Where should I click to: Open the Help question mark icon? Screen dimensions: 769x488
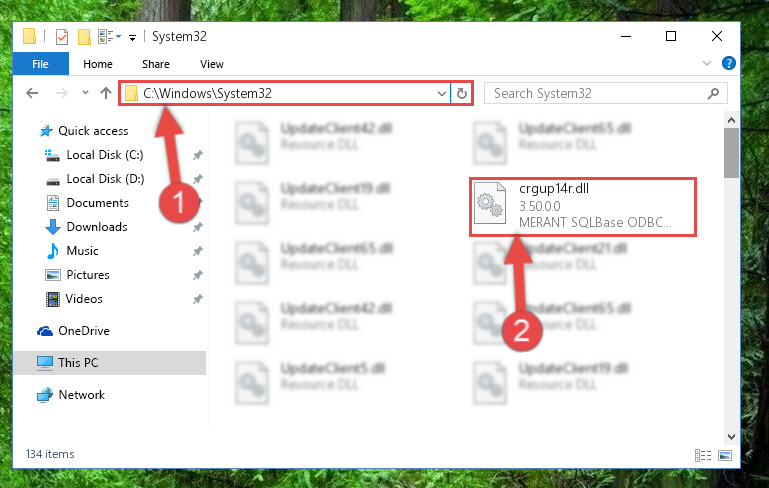coord(728,63)
